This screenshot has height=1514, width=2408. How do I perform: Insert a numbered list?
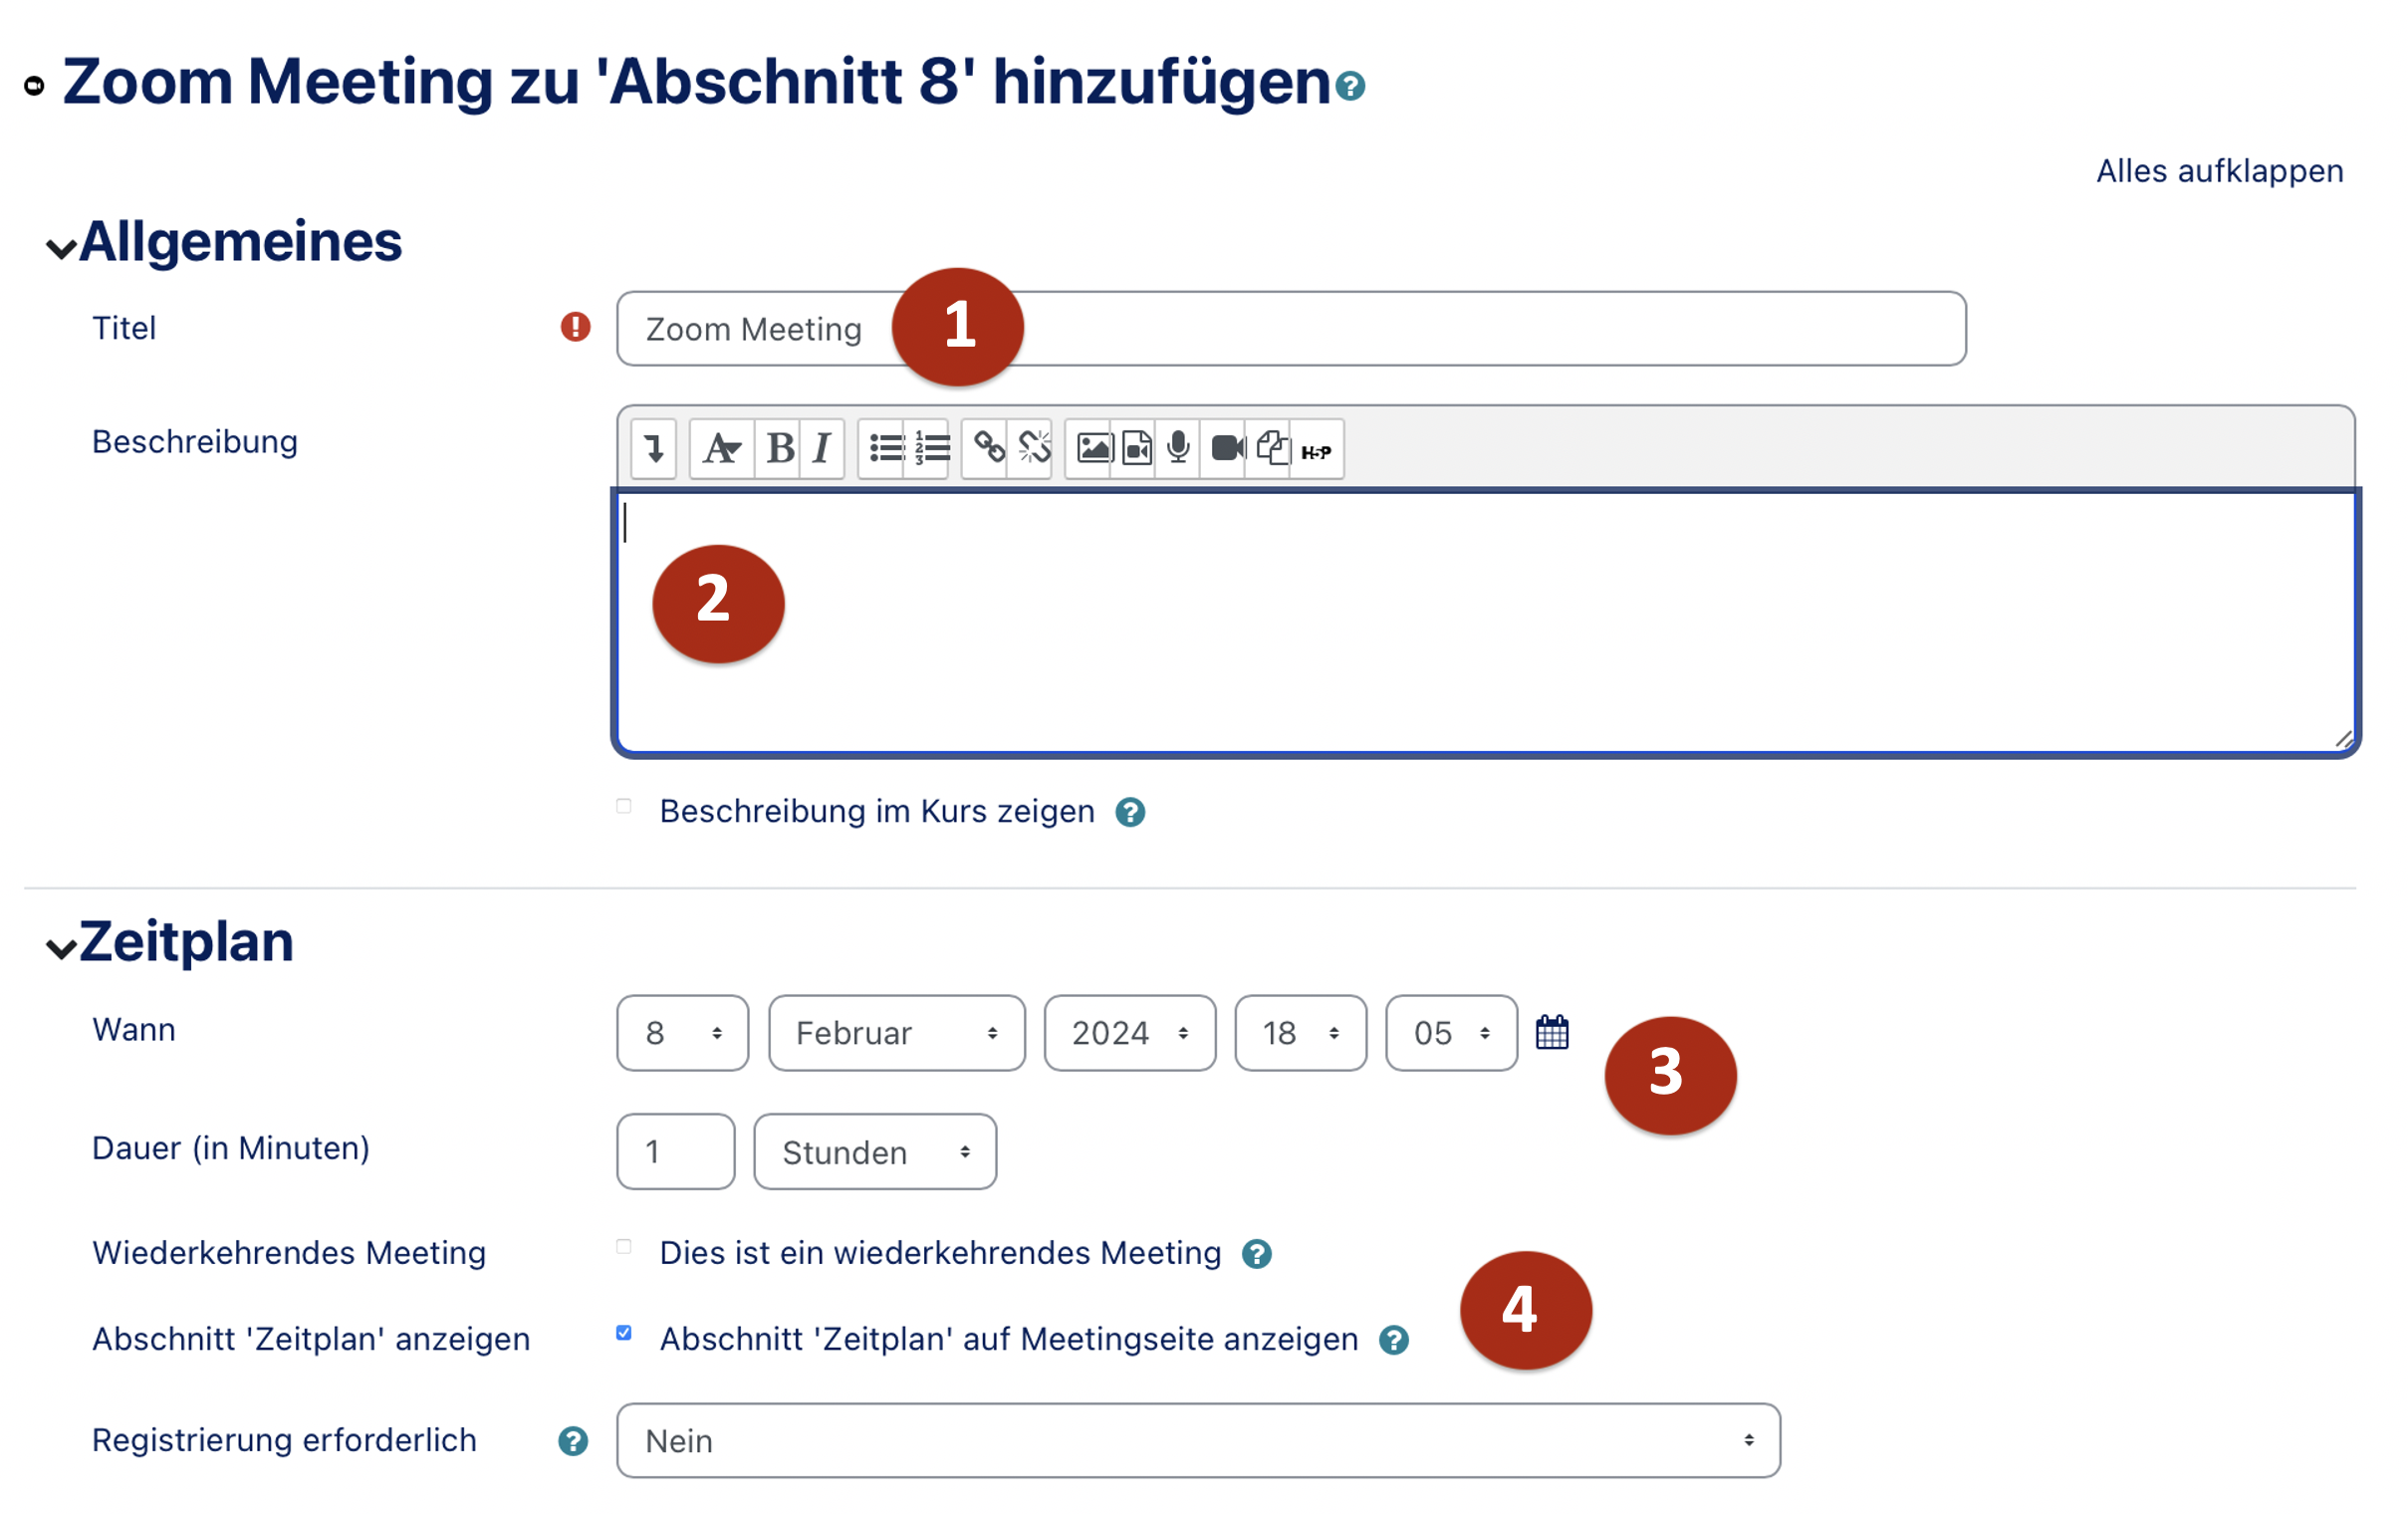coord(931,449)
